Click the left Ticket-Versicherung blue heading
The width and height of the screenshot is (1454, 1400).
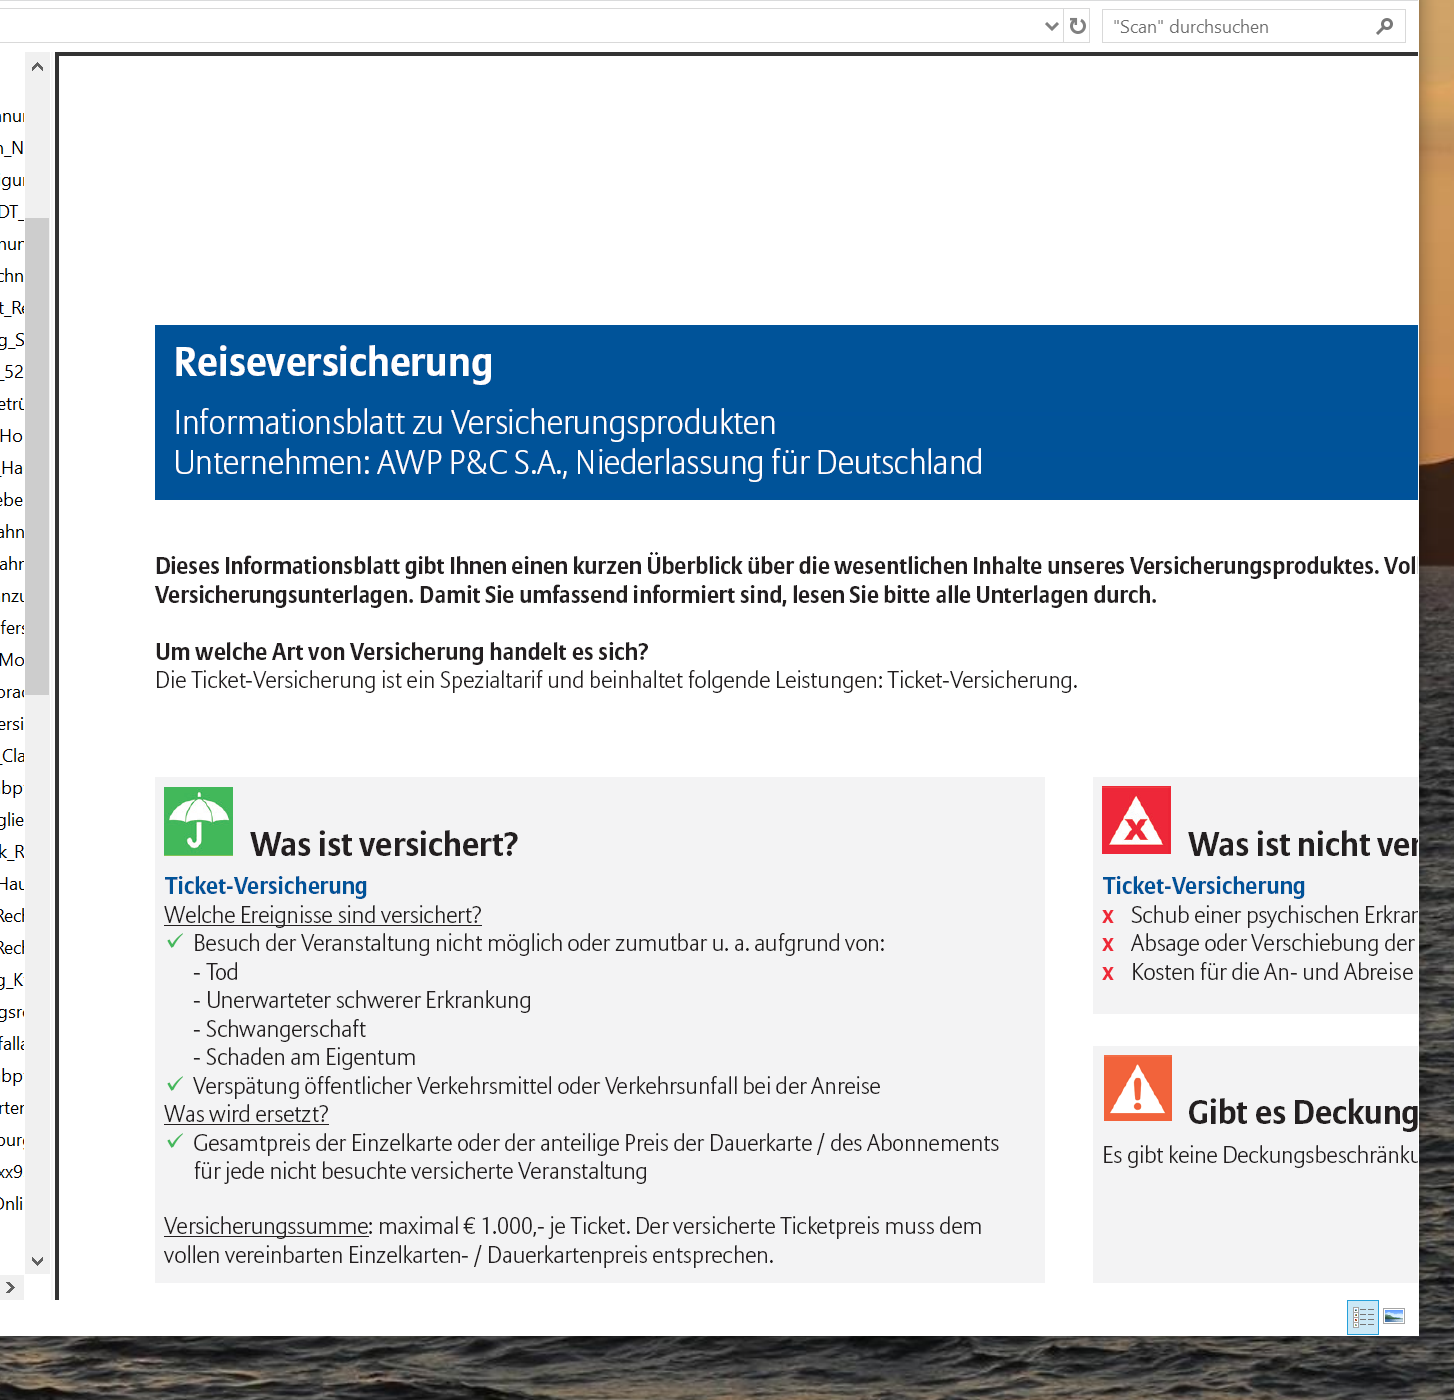tap(266, 886)
